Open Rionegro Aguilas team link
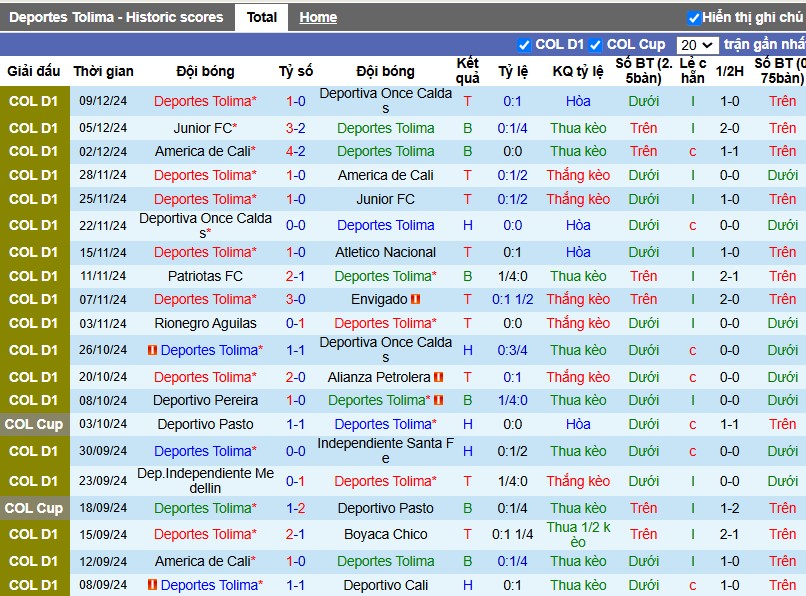 coord(205,323)
